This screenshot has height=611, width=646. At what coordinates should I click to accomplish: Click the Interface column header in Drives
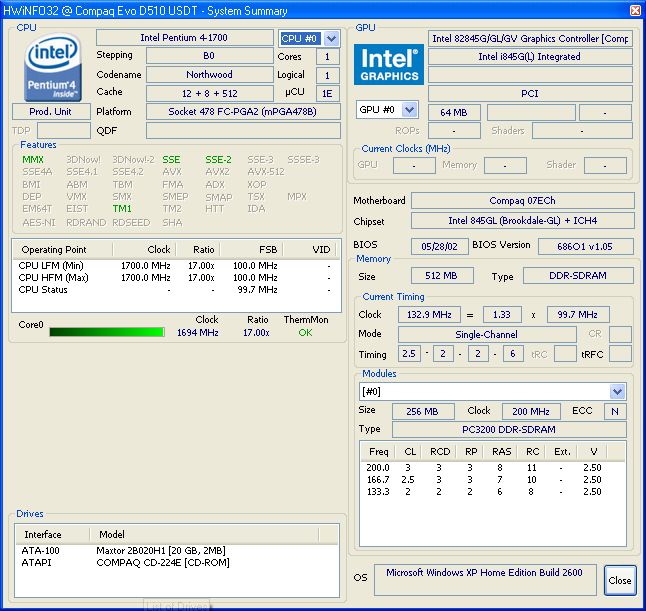pos(43,534)
